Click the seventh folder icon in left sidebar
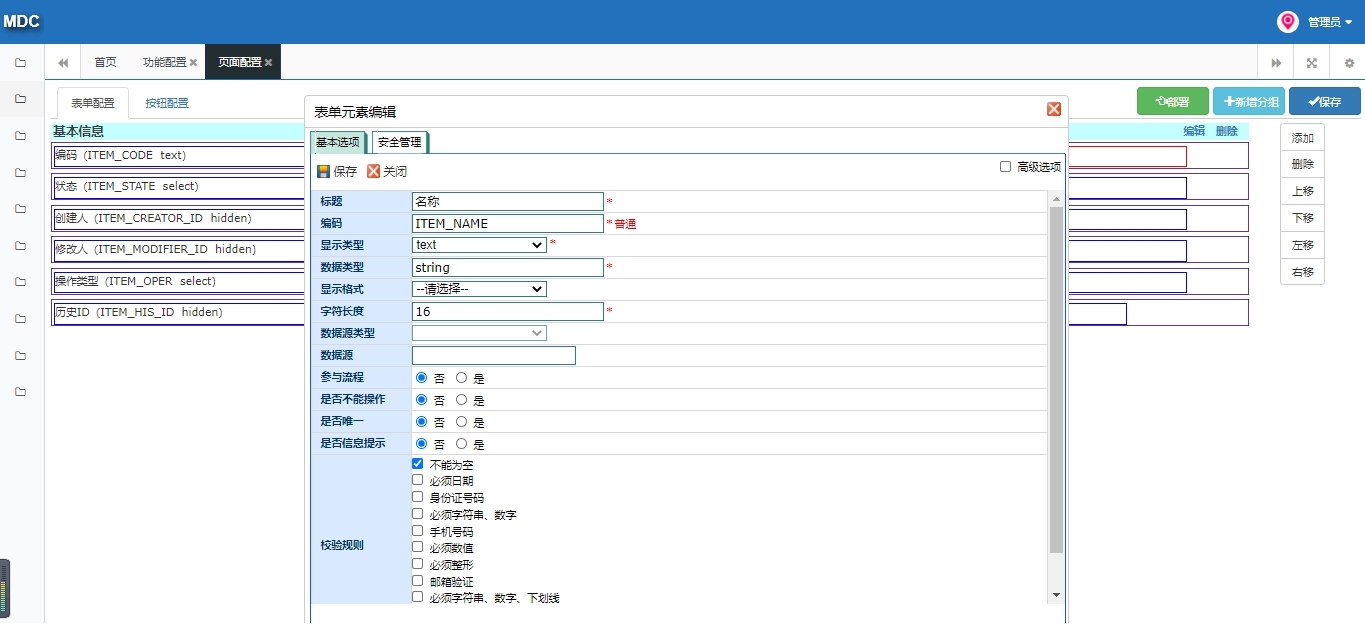The image size is (1365, 635). click(20, 282)
